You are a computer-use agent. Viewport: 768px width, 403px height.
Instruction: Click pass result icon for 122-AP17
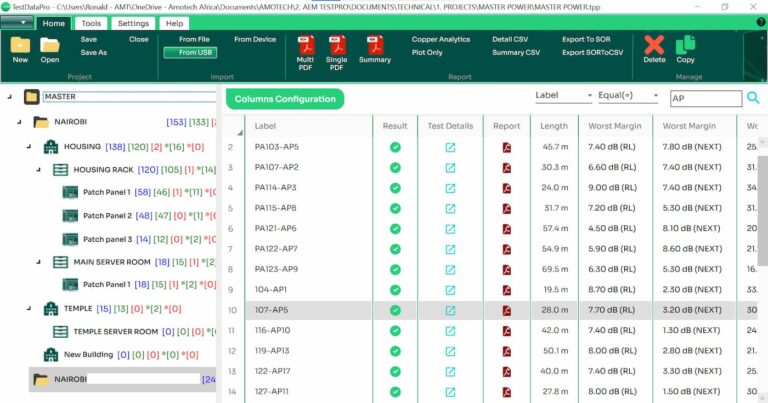click(395, 372)
